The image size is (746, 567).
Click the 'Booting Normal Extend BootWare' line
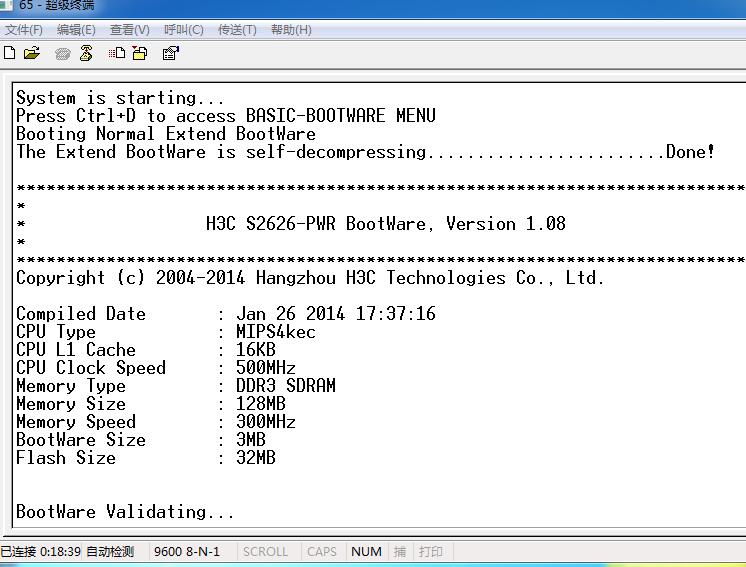tap(166, 134)
